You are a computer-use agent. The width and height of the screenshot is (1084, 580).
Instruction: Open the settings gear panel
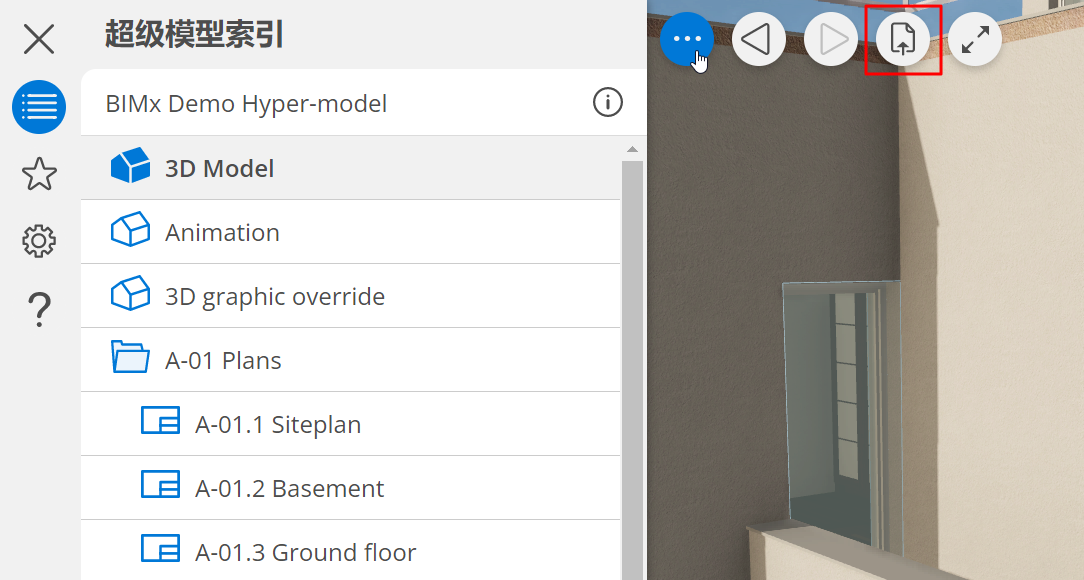[x=39, y=241]
